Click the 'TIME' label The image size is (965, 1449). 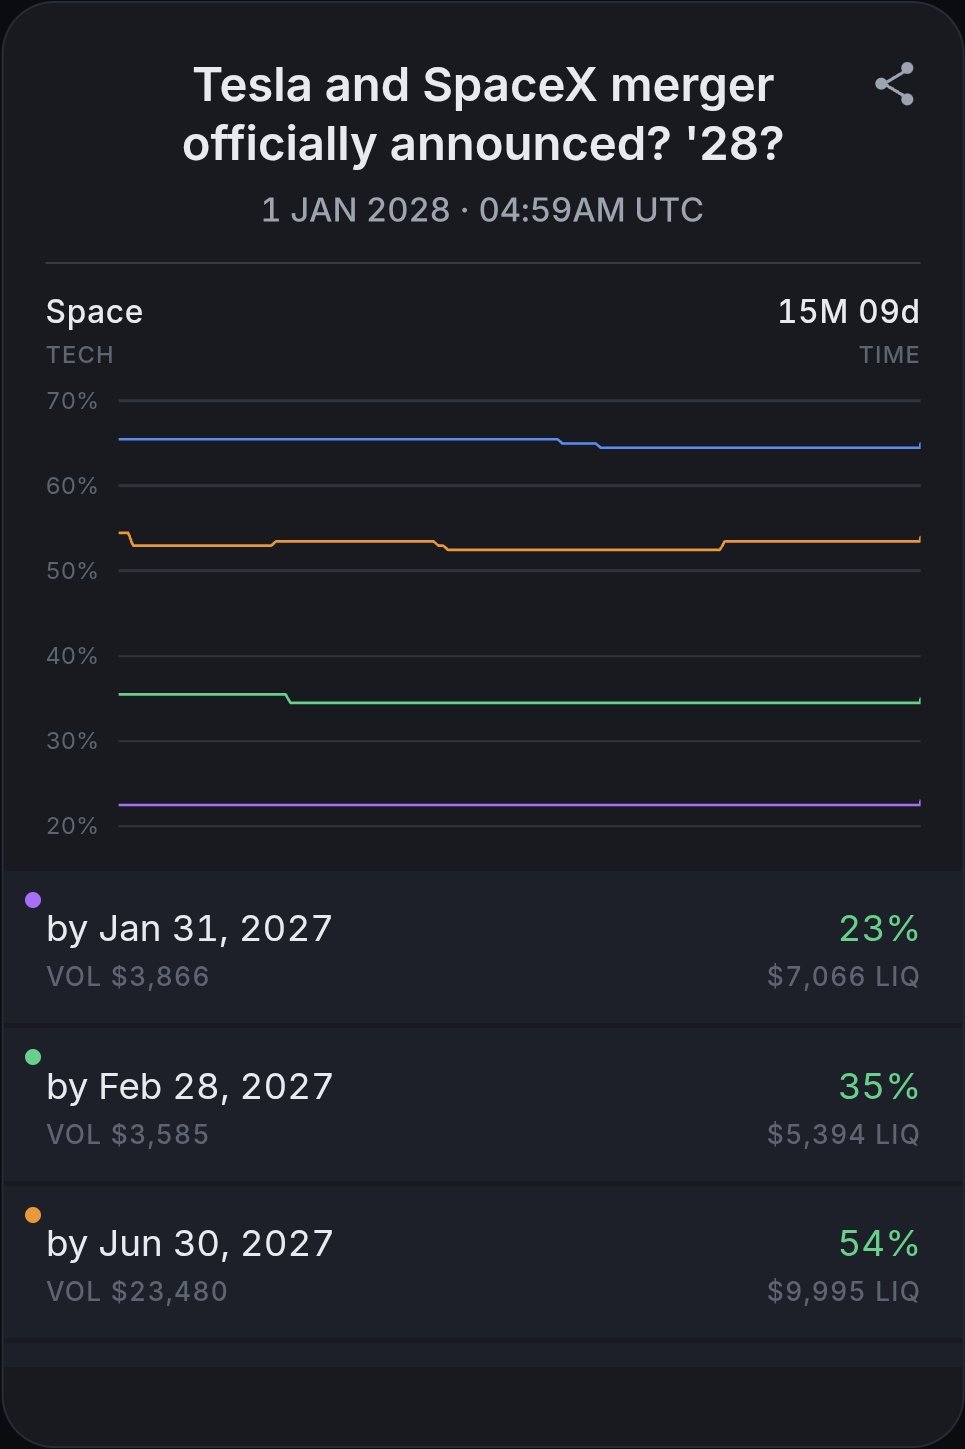(889, 355)
